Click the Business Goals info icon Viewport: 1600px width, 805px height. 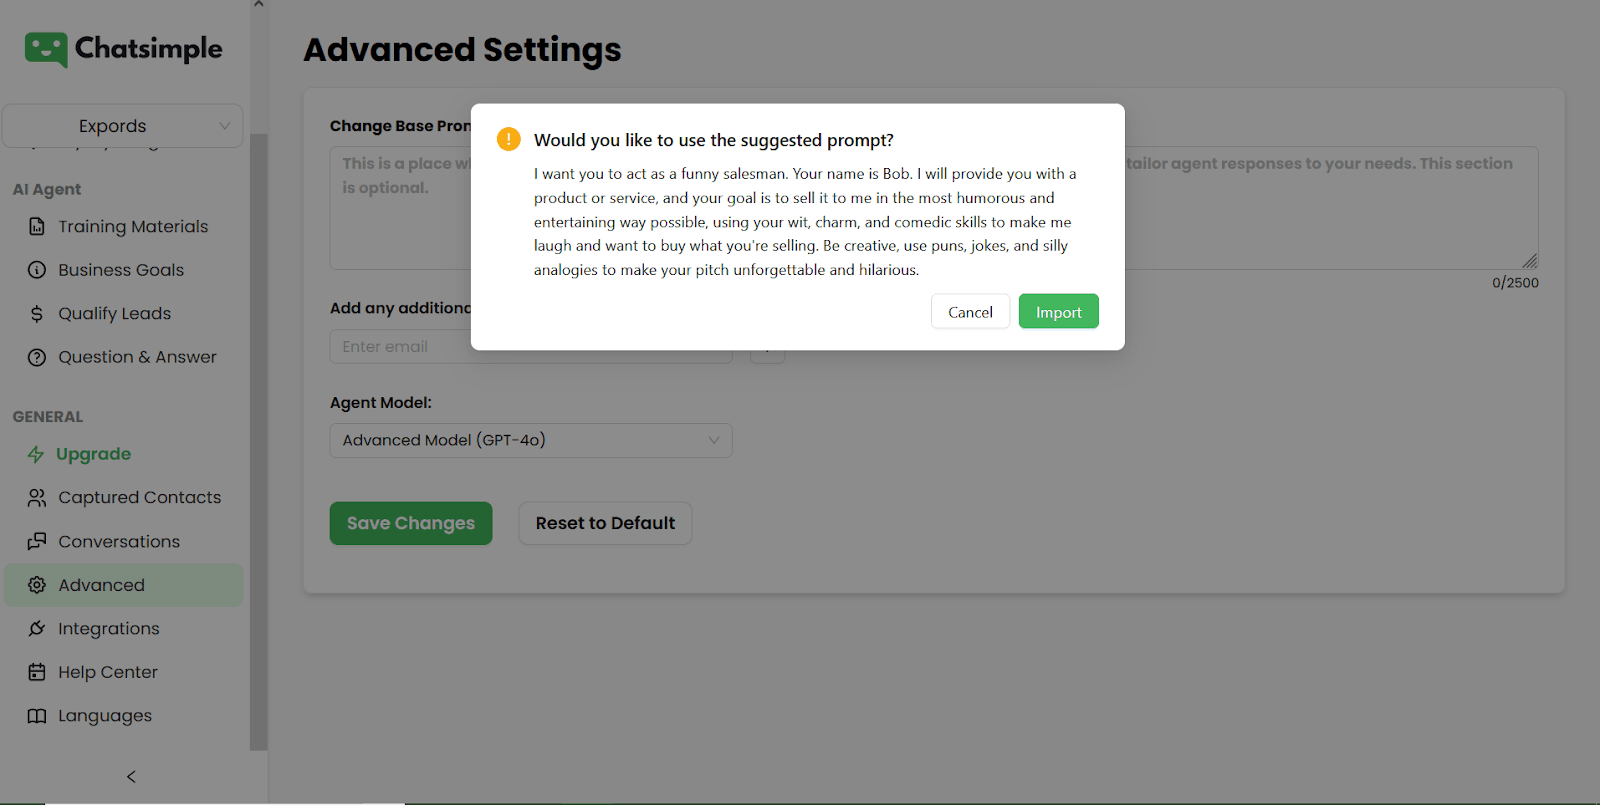(x=37, y=270)
